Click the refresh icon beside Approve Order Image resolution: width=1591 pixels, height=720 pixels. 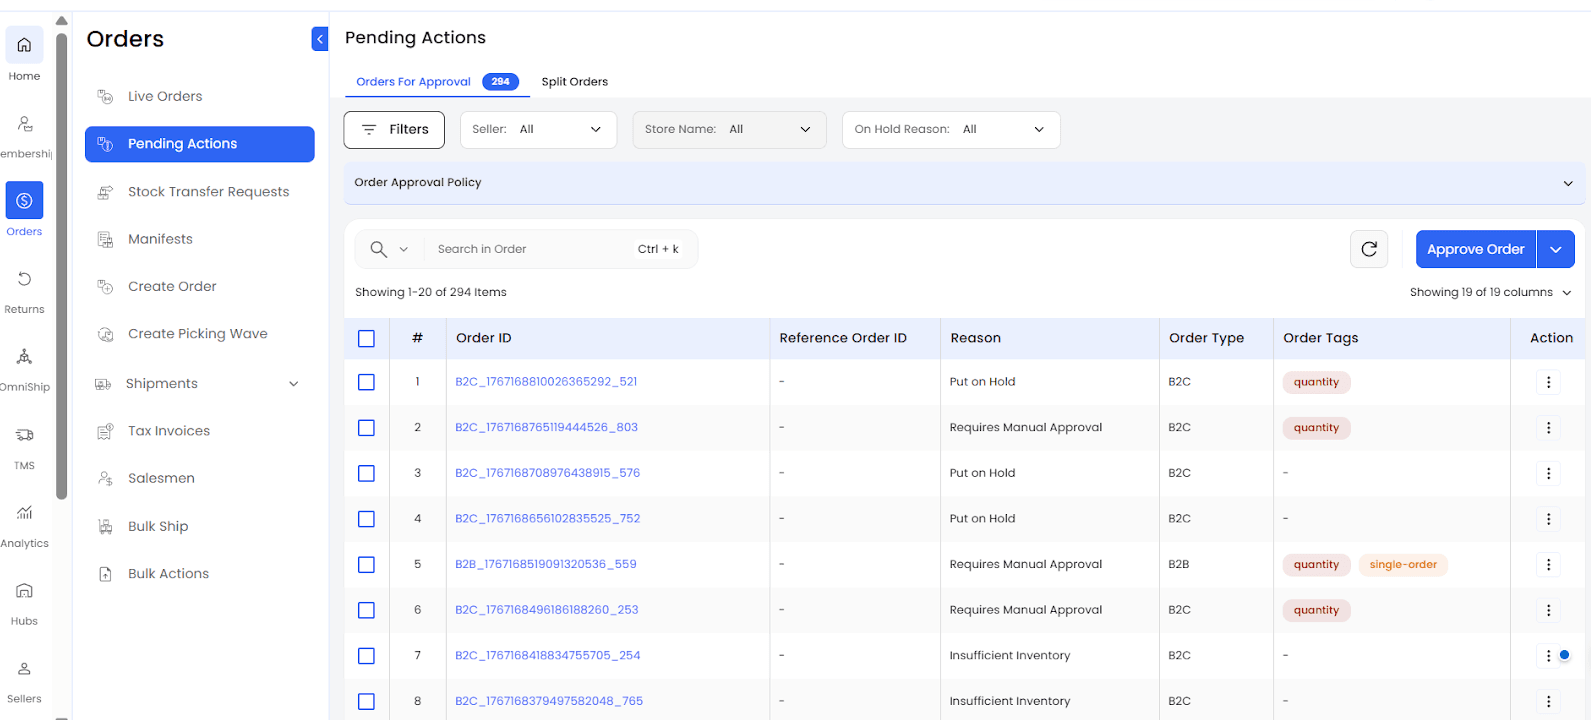1369,249
